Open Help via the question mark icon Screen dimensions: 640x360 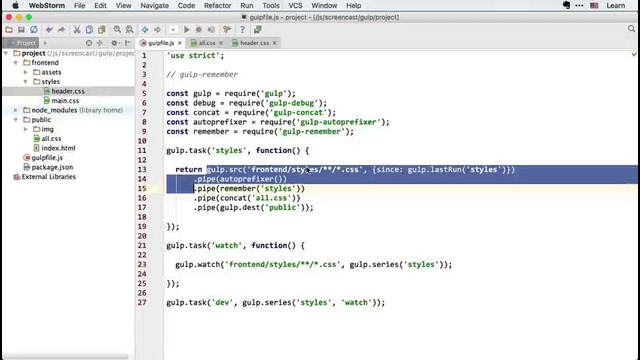pos(242,29)
